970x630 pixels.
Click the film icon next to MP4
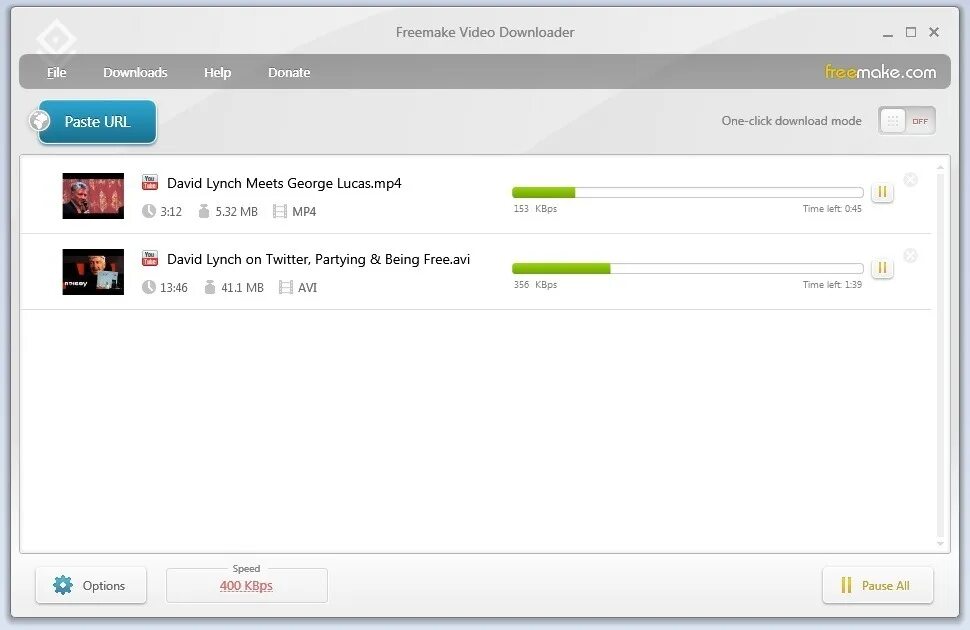(x=280, y=212)
